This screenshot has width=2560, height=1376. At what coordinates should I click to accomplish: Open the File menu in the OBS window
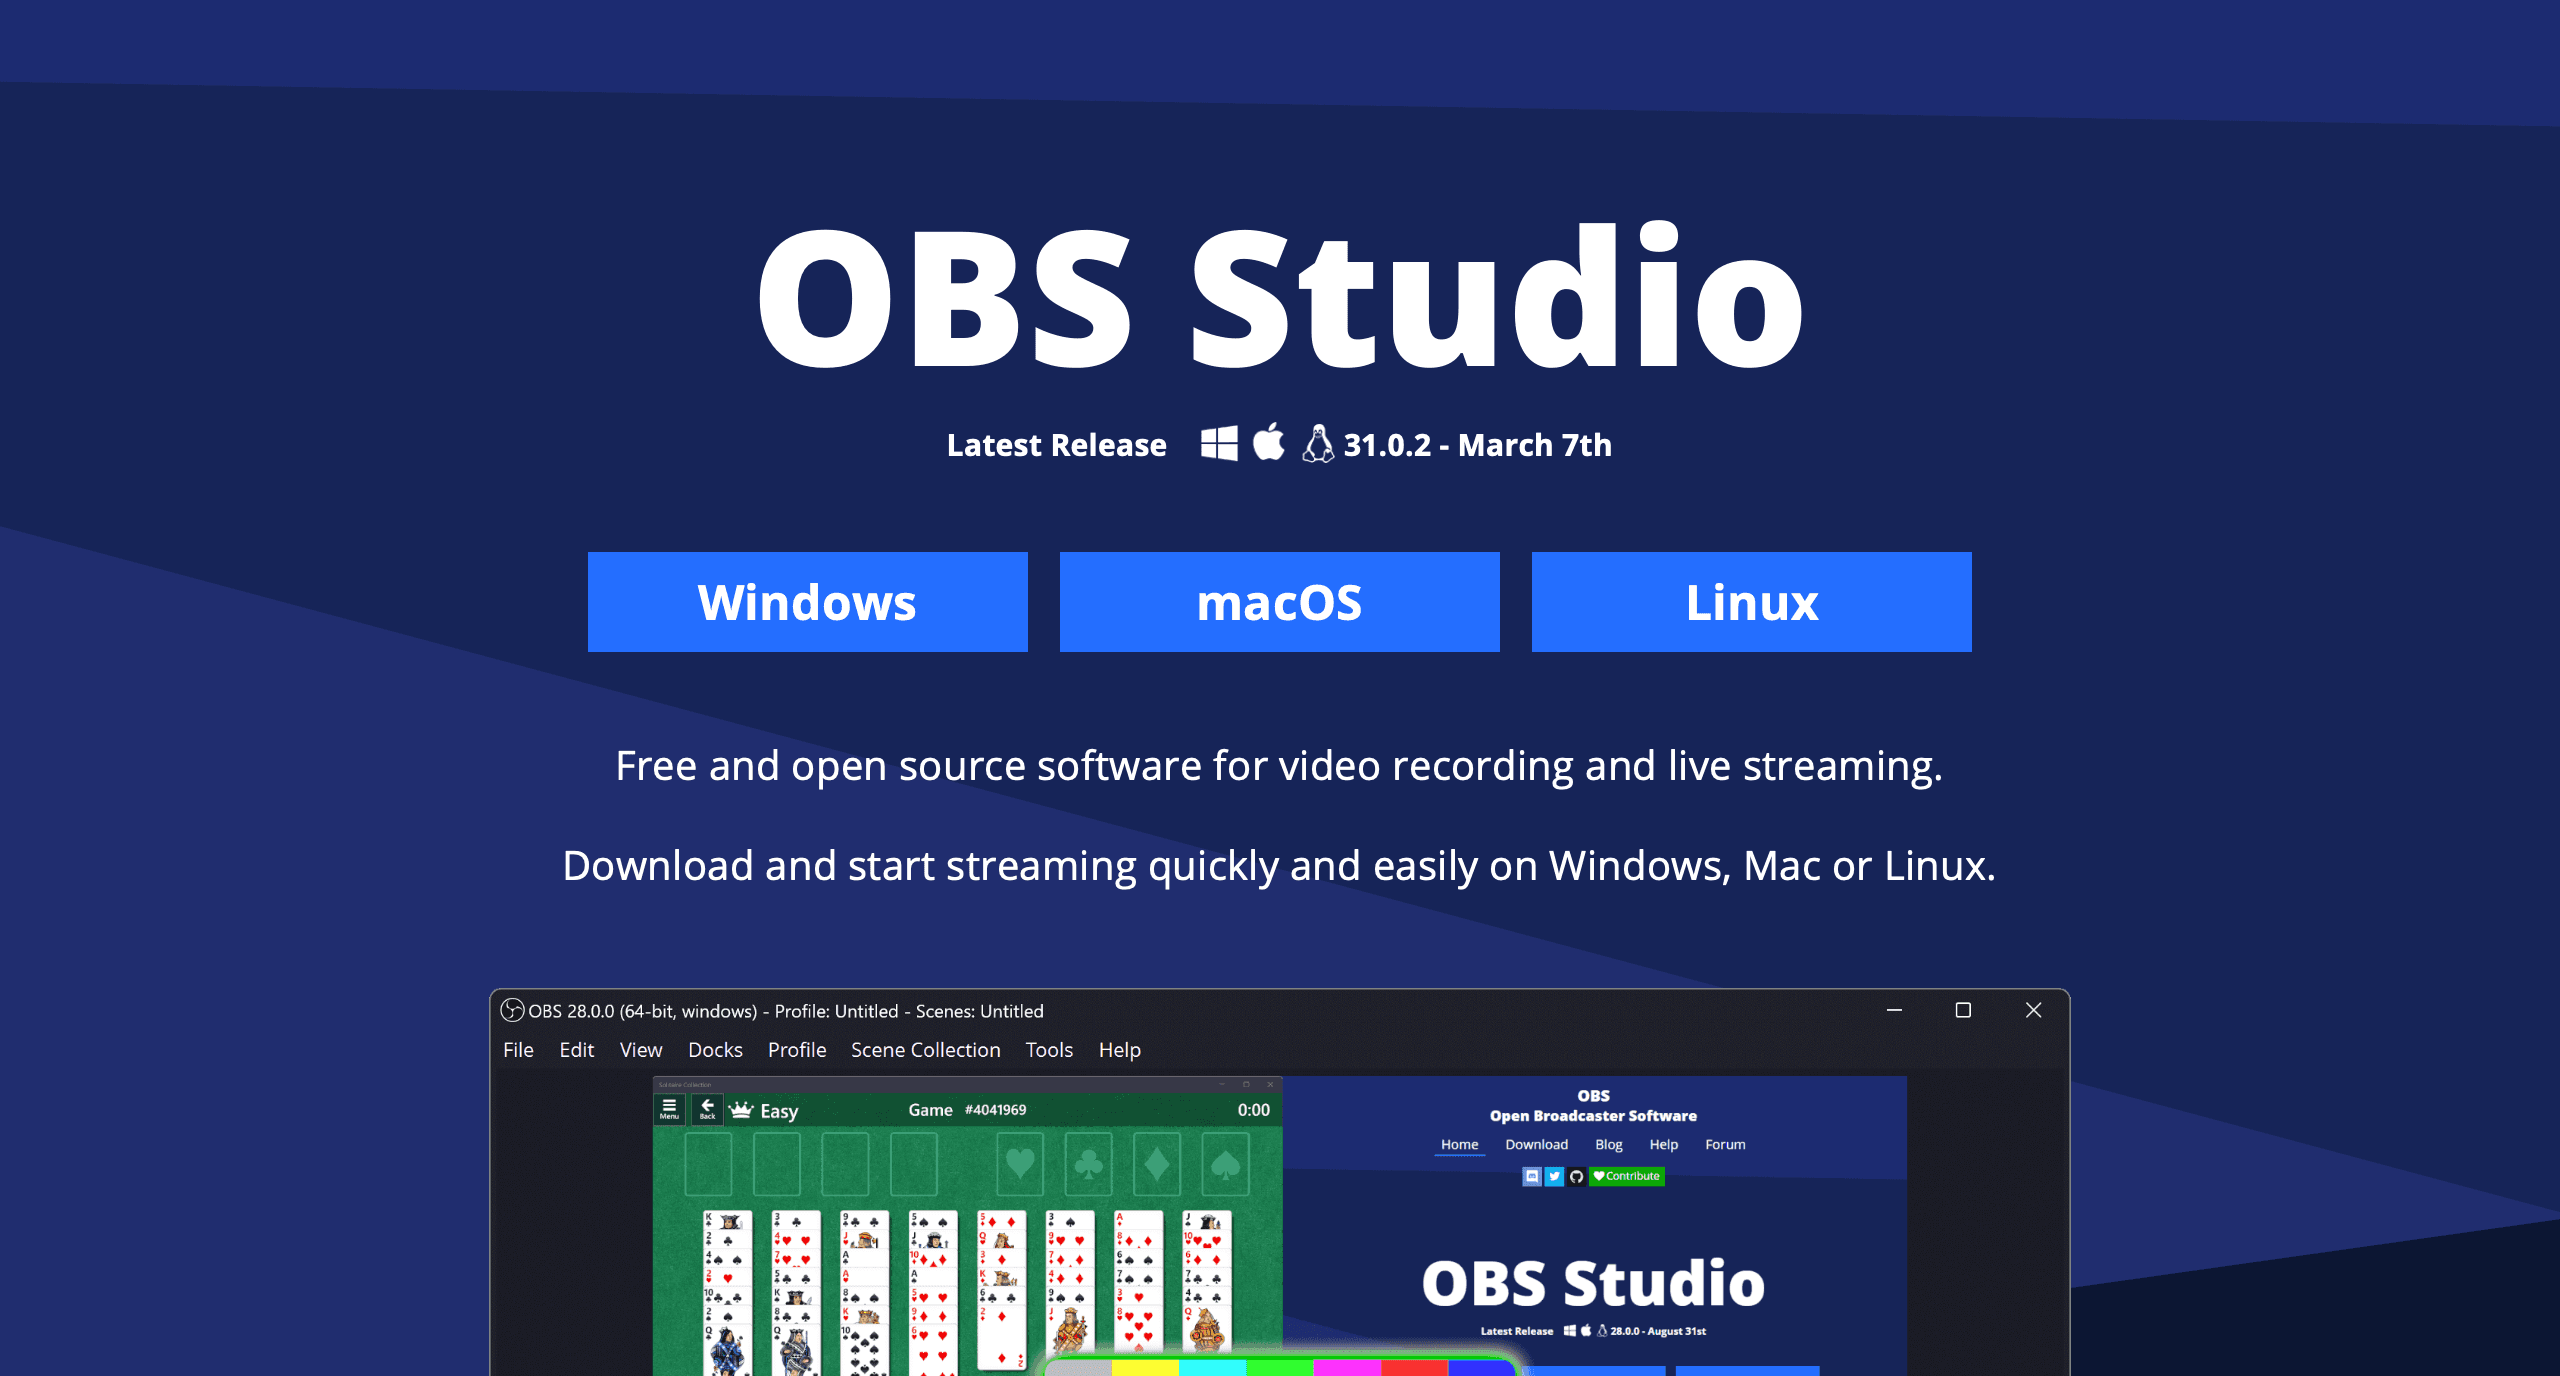(x=518, y=1050)
